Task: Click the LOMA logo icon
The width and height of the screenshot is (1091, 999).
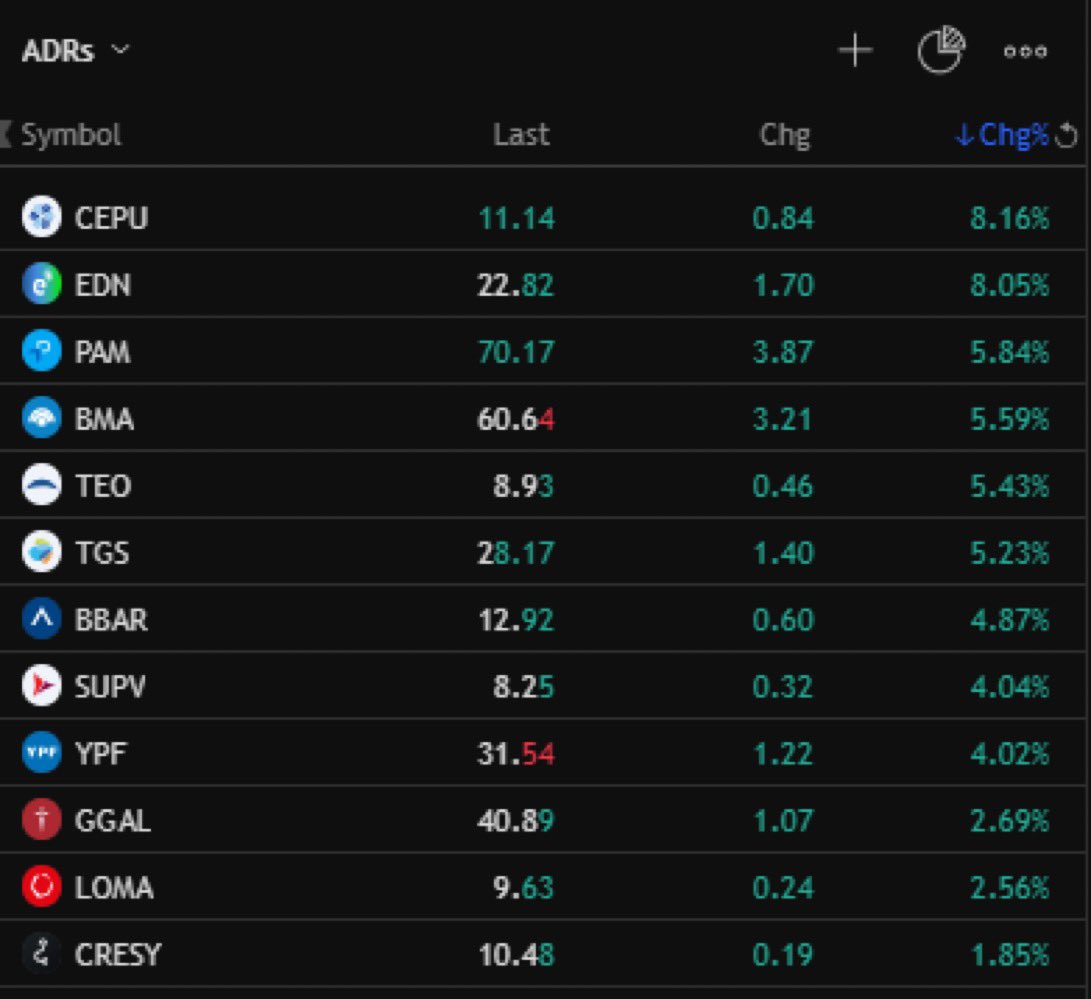Action: [42, 886]
